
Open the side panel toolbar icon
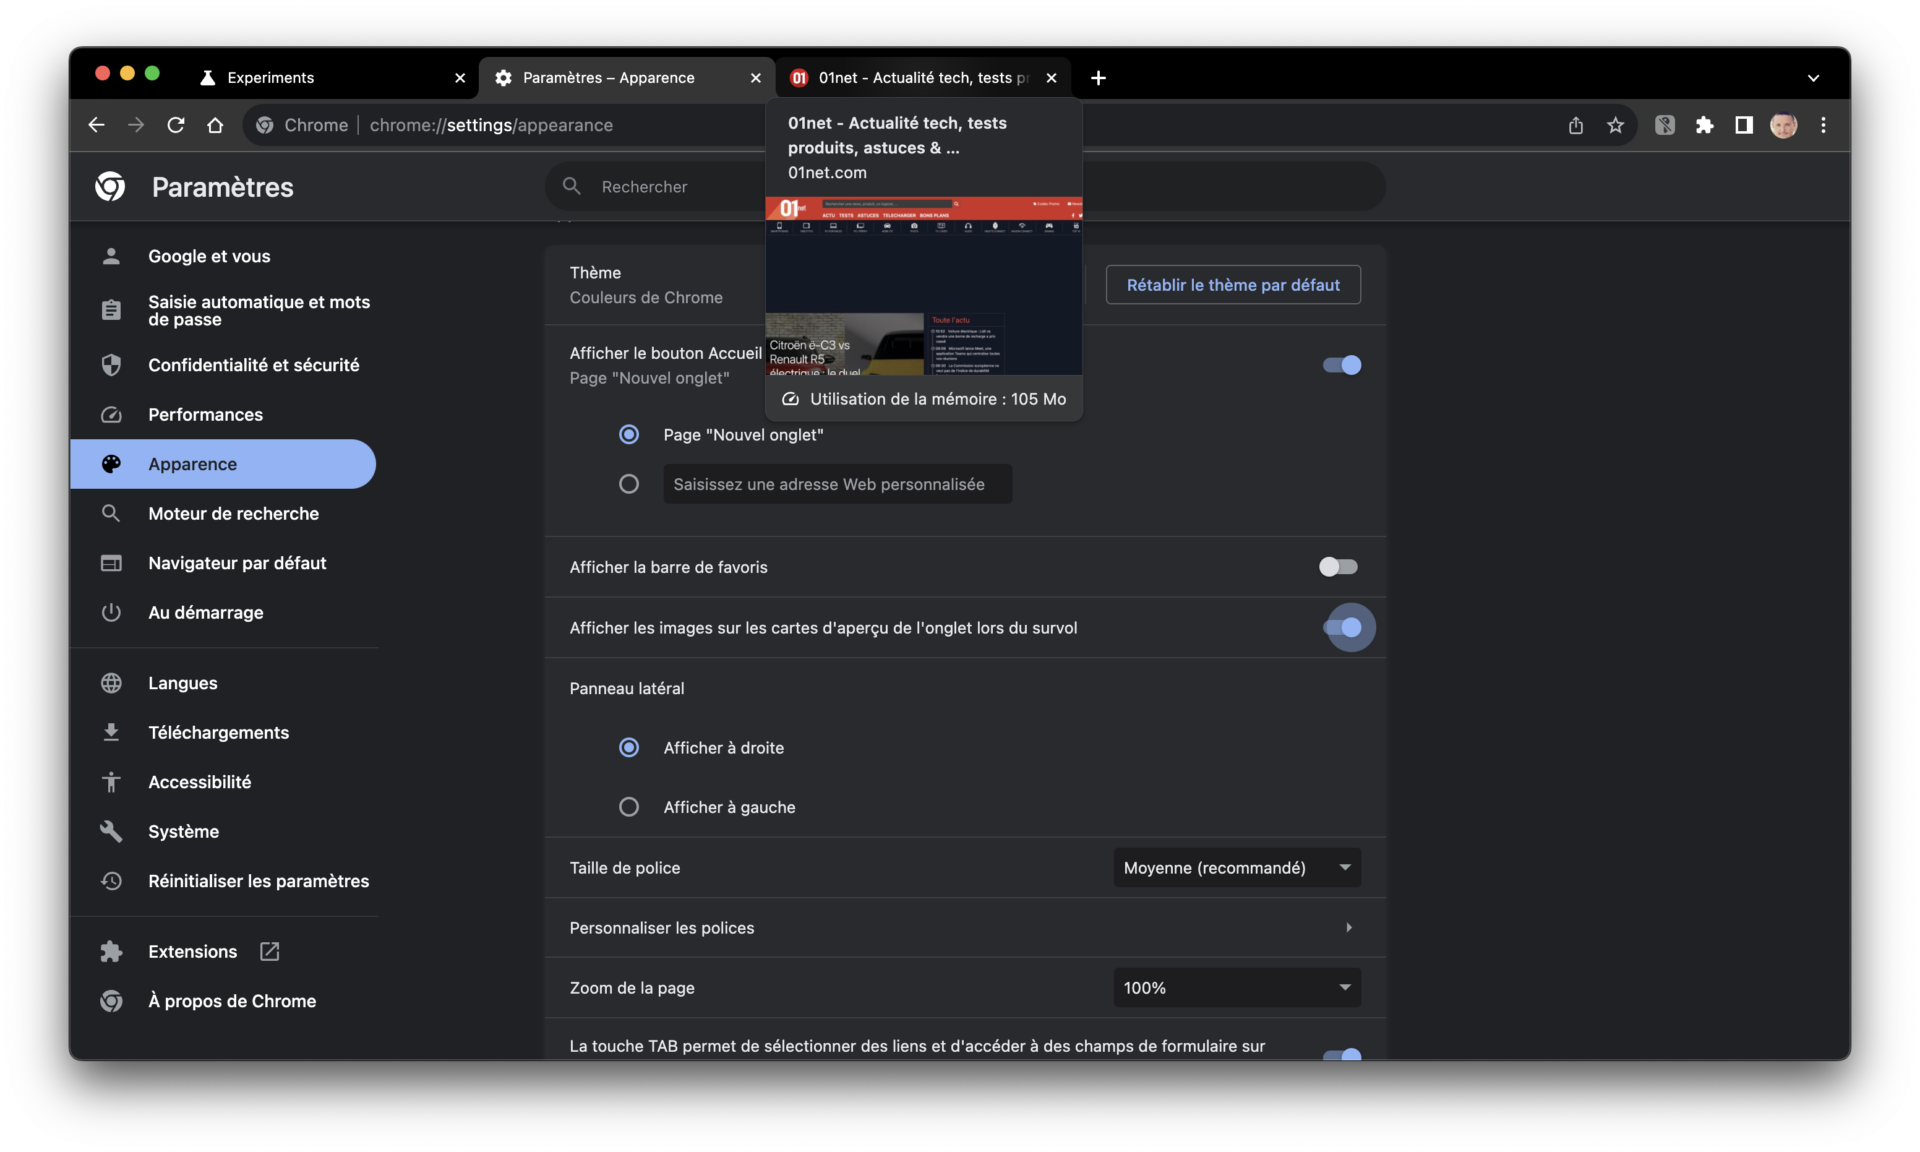1743,125
